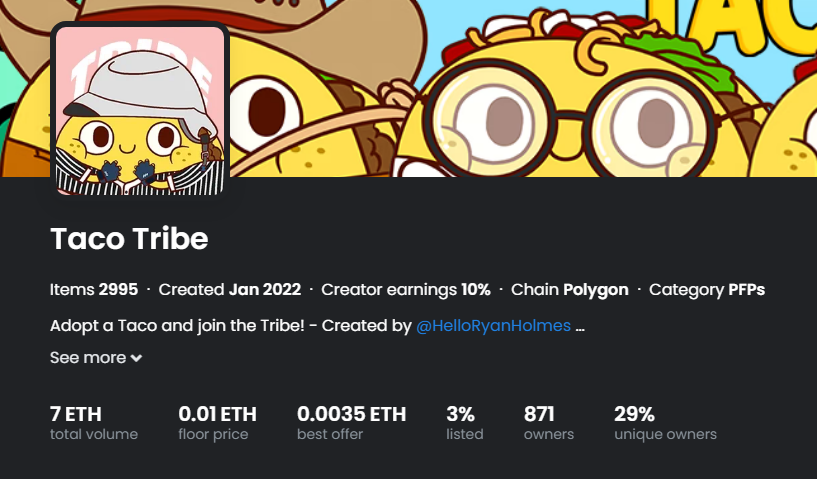
Task: Click the 3% listed statistic
Action: click(x=465, y=423)
